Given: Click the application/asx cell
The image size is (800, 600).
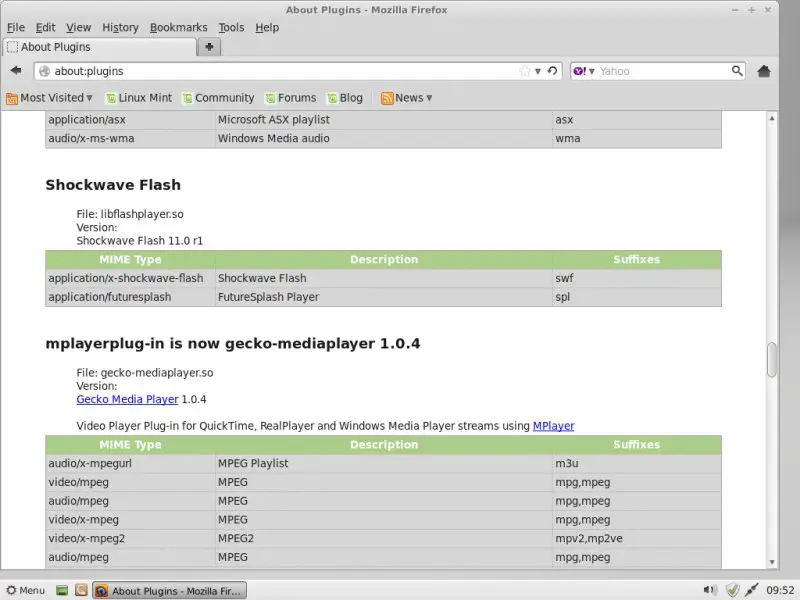Looking at the screenshot, I should 130,119.
